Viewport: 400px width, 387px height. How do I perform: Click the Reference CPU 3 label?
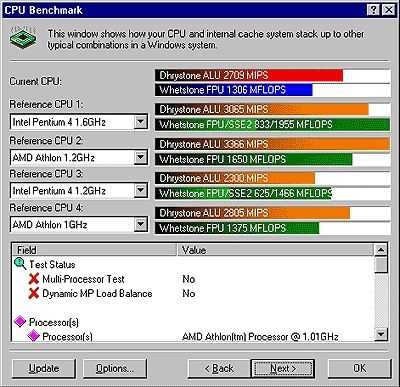[x=46, y=174]
